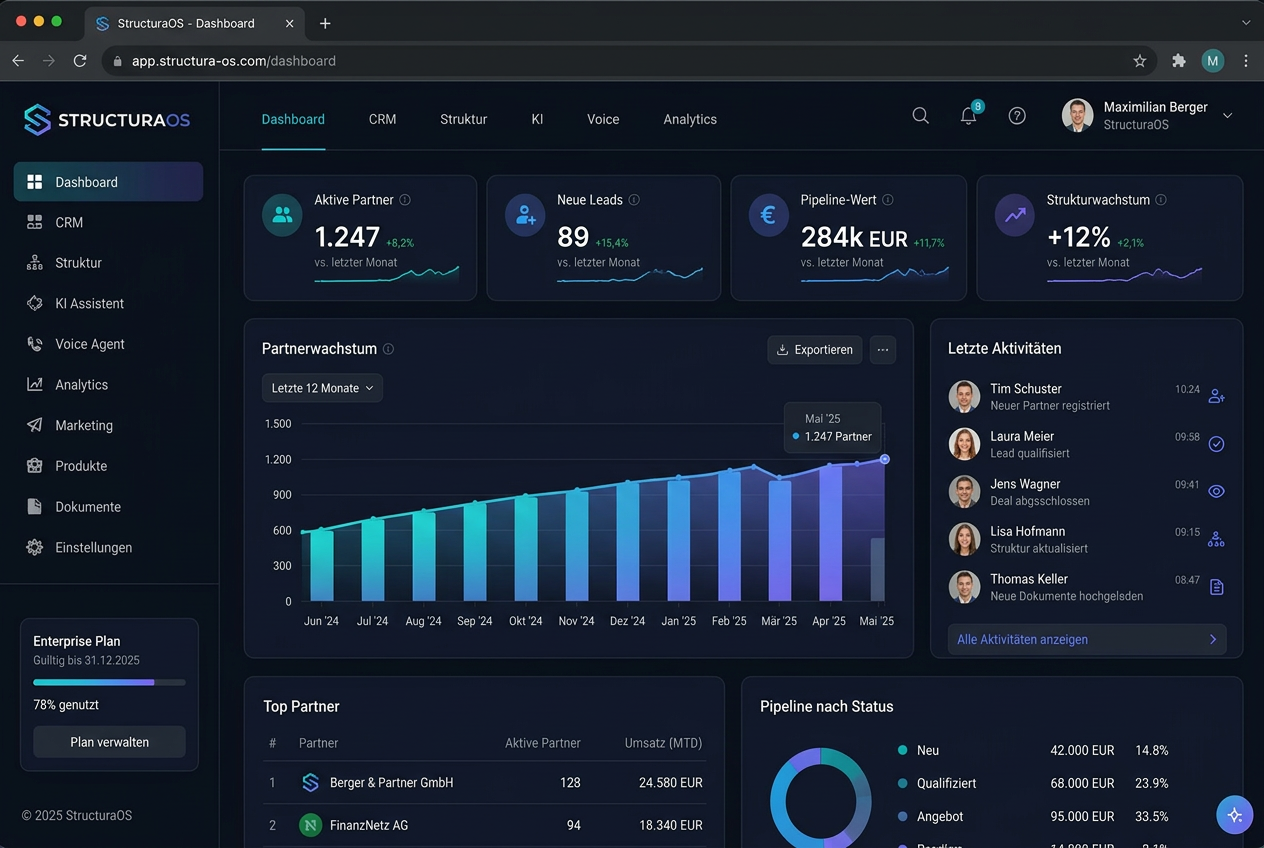Open Partnerwachstum more options menu

pos(883,350)
